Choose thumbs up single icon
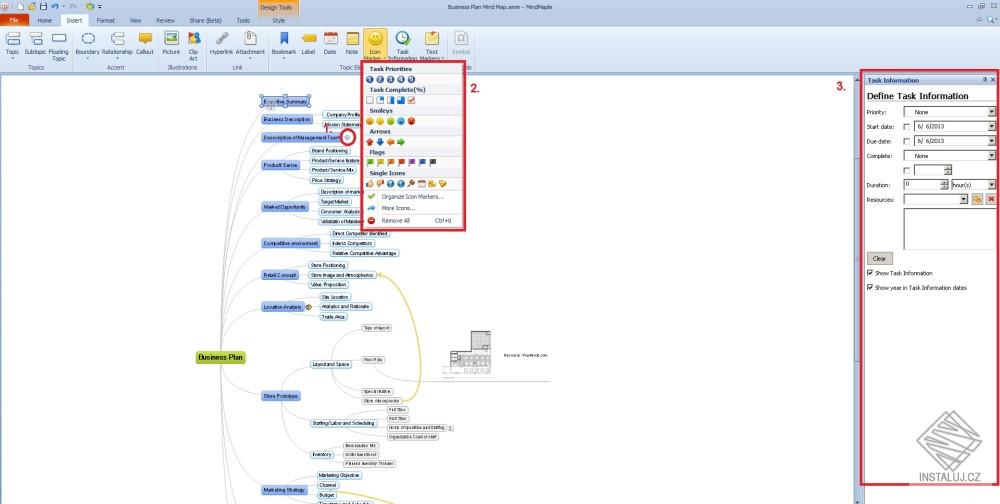The height and width of the screenshot is (504, 1000). (x=370, y=184)
